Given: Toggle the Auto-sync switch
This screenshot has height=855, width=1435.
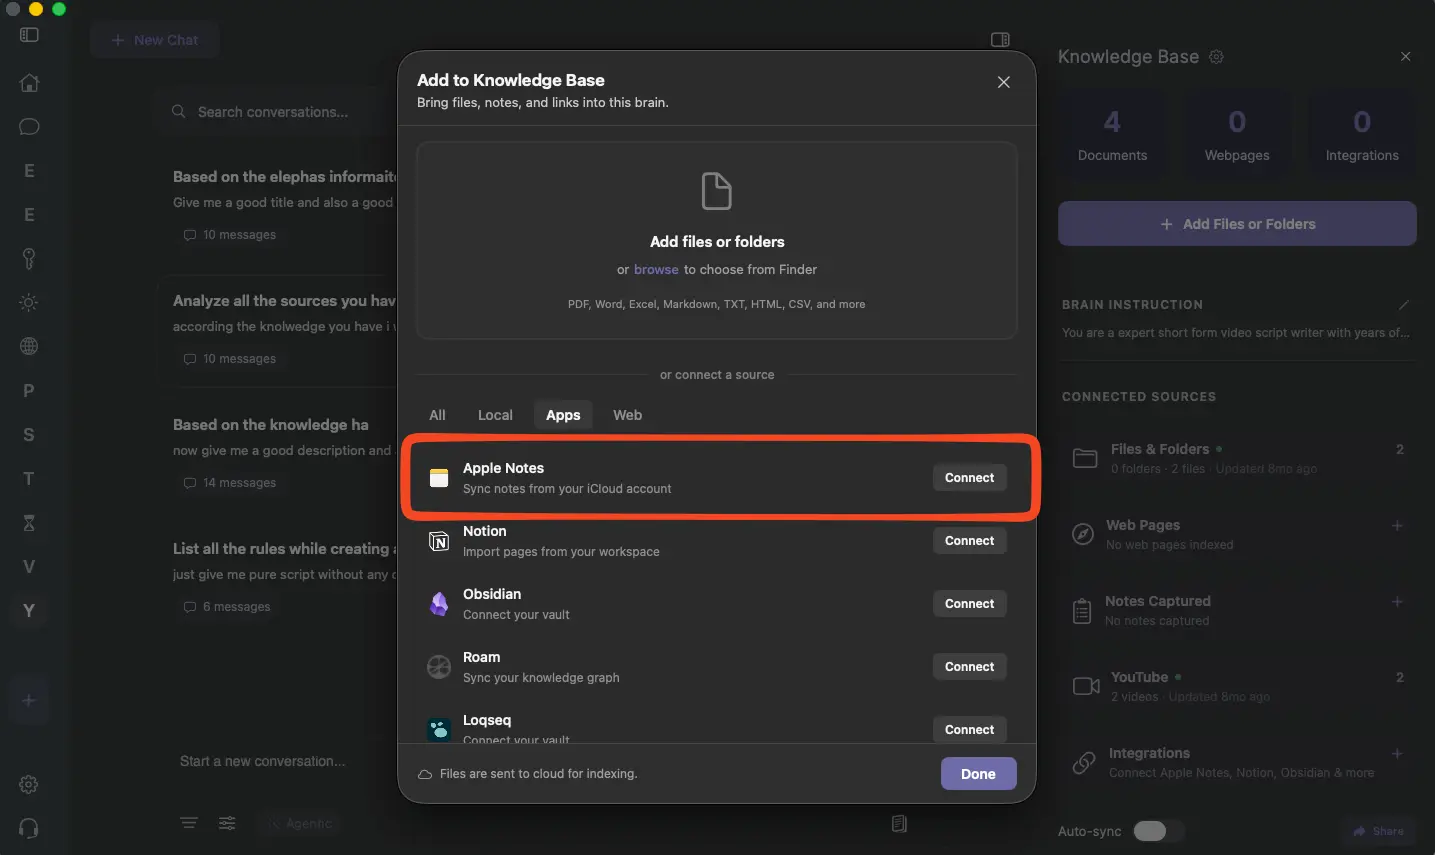Looking at the screenshot, I should 1156,831.
